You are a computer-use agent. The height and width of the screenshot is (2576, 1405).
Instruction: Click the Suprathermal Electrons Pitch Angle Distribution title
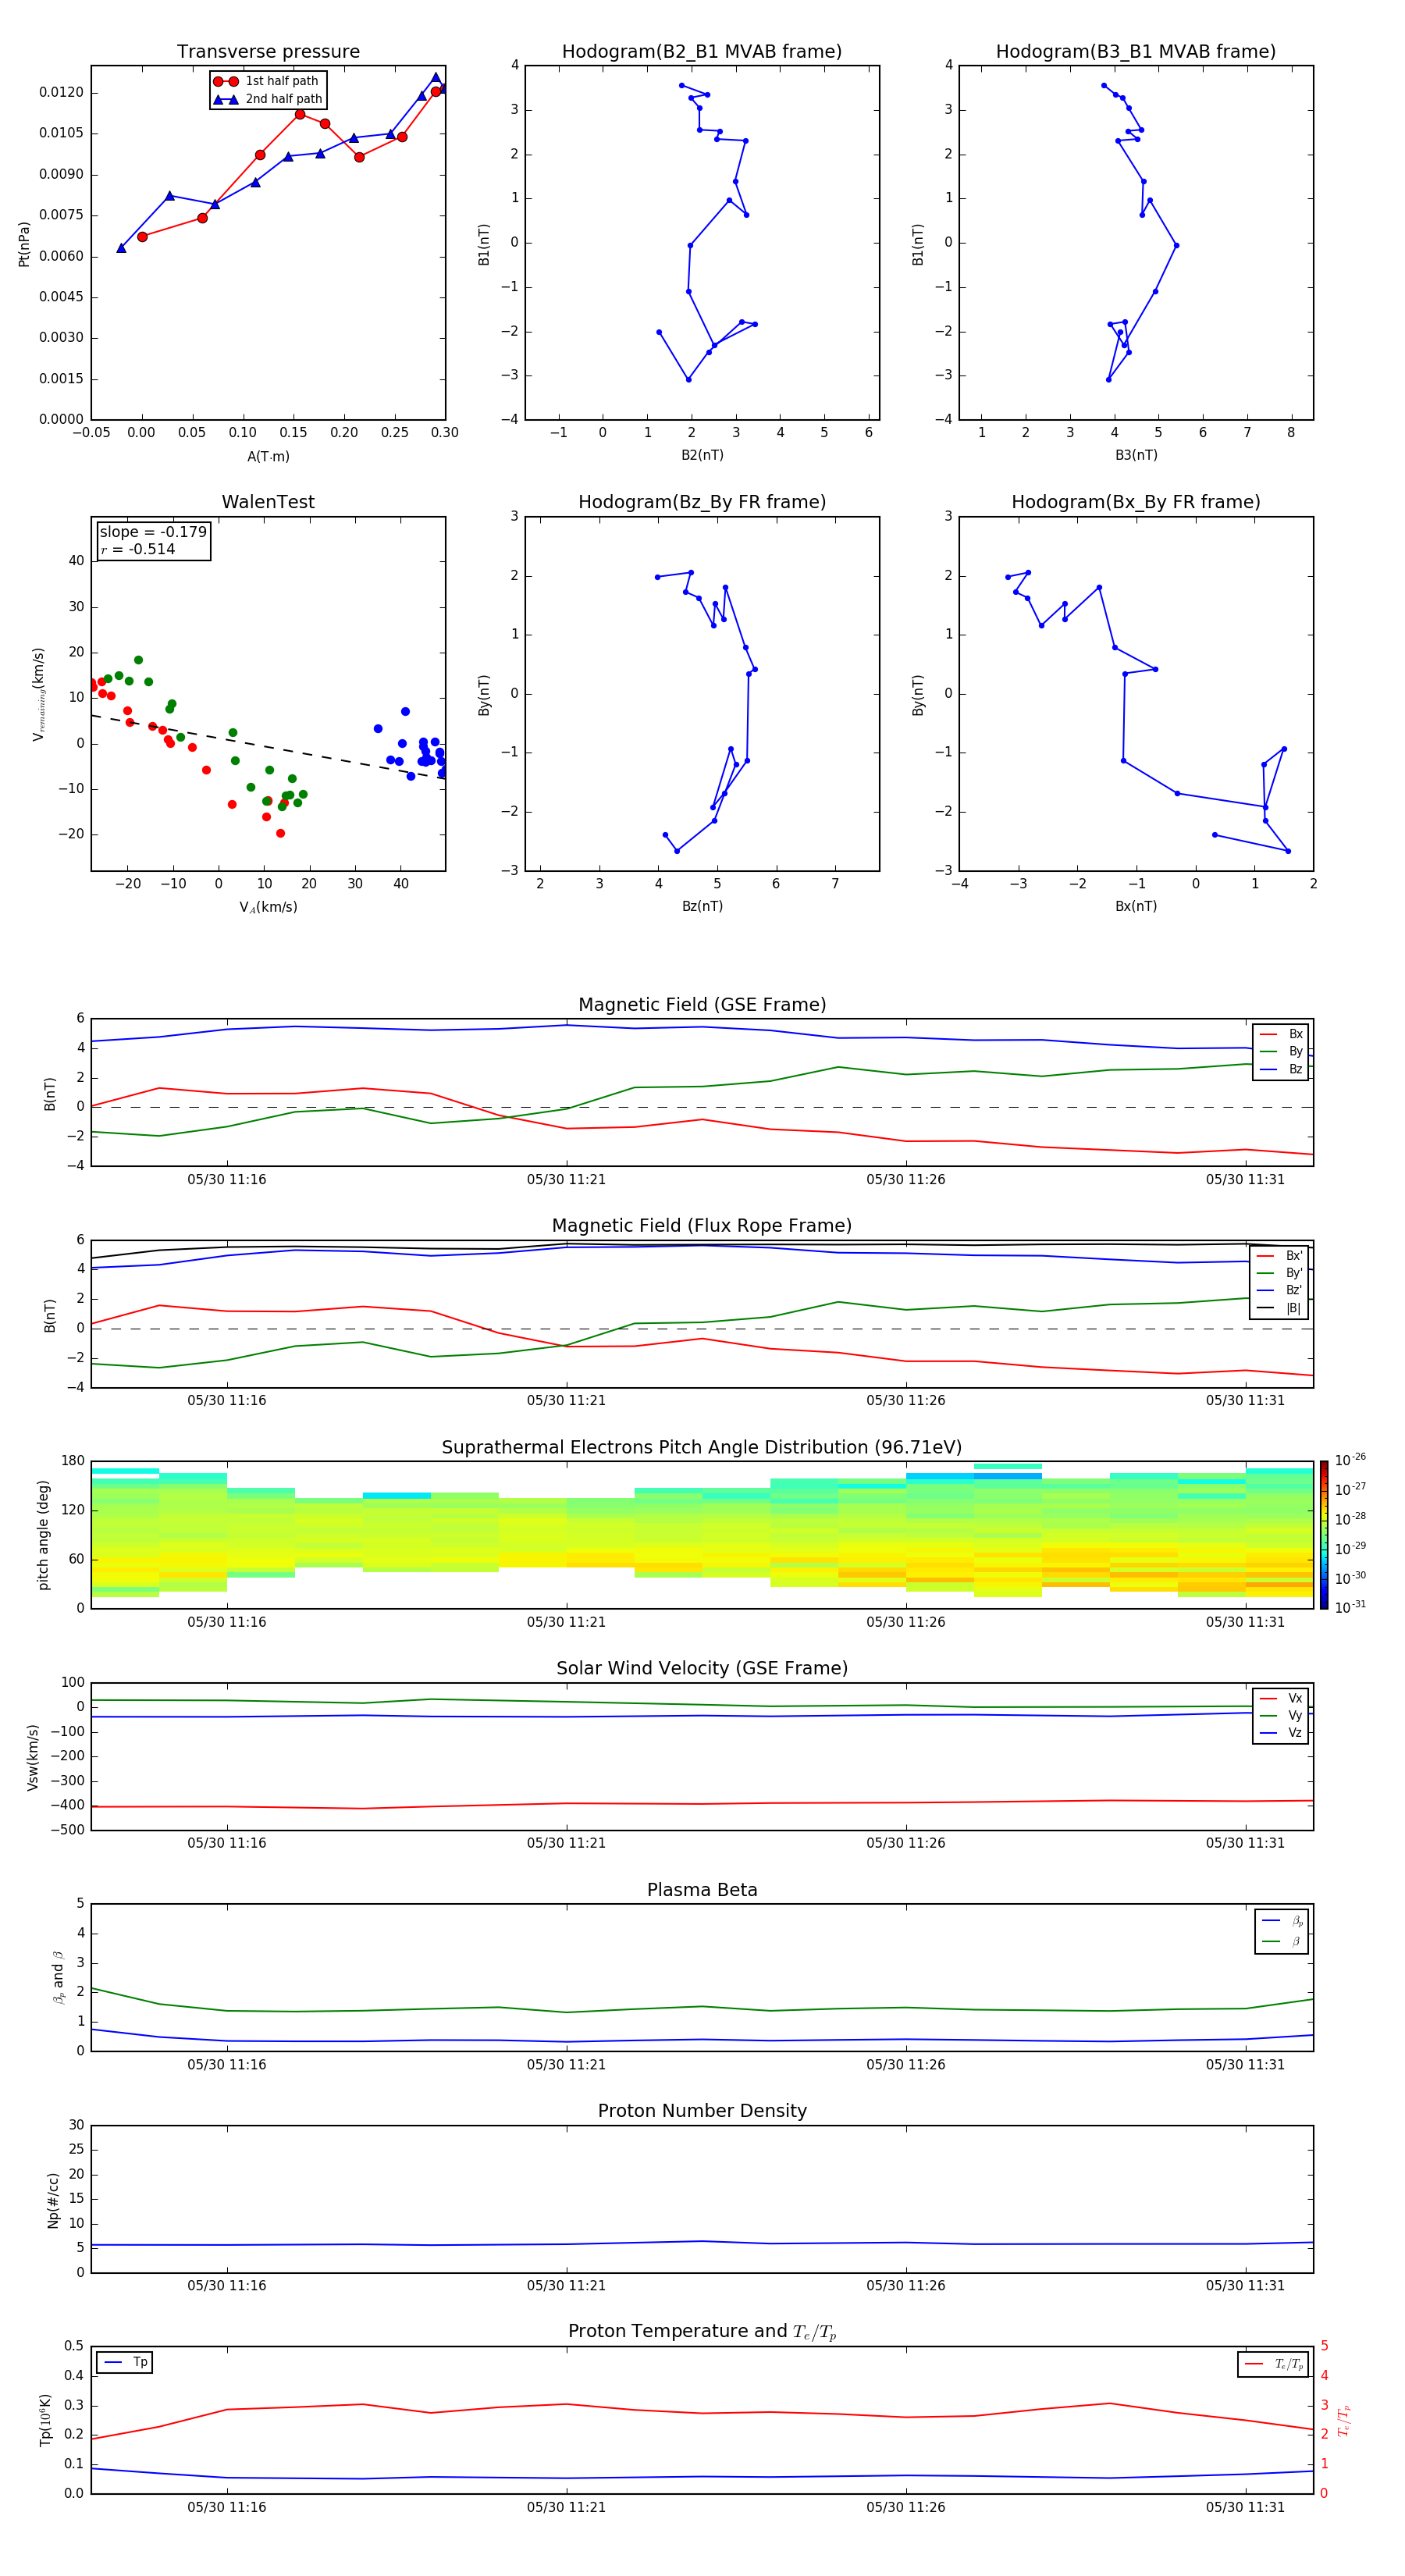(702, 1448)
